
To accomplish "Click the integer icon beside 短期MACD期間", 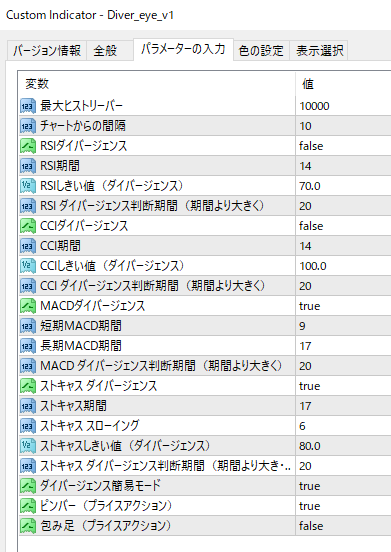I will point(28,326).
